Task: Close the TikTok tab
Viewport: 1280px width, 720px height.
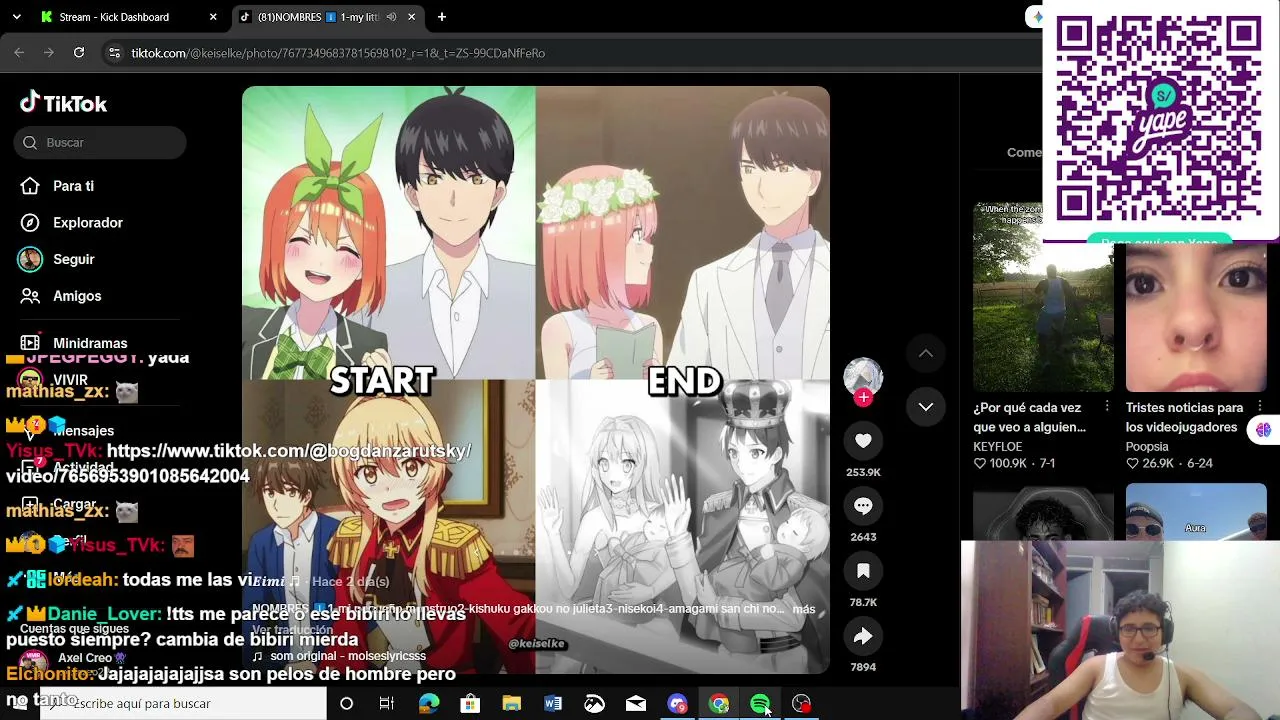Action: tap(411, 17)
